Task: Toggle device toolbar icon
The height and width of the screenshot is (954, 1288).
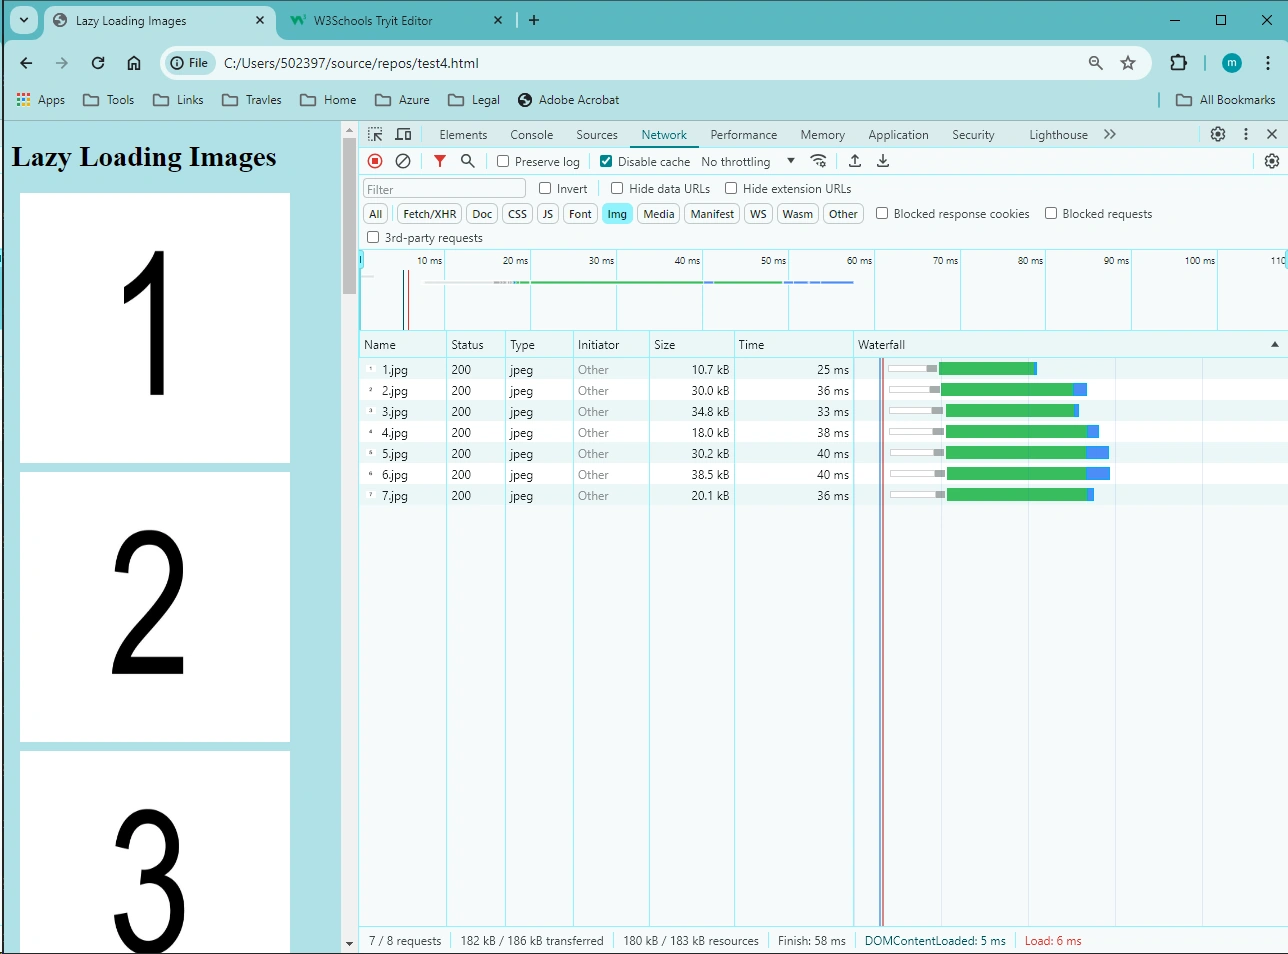Action: click(403, 134)
